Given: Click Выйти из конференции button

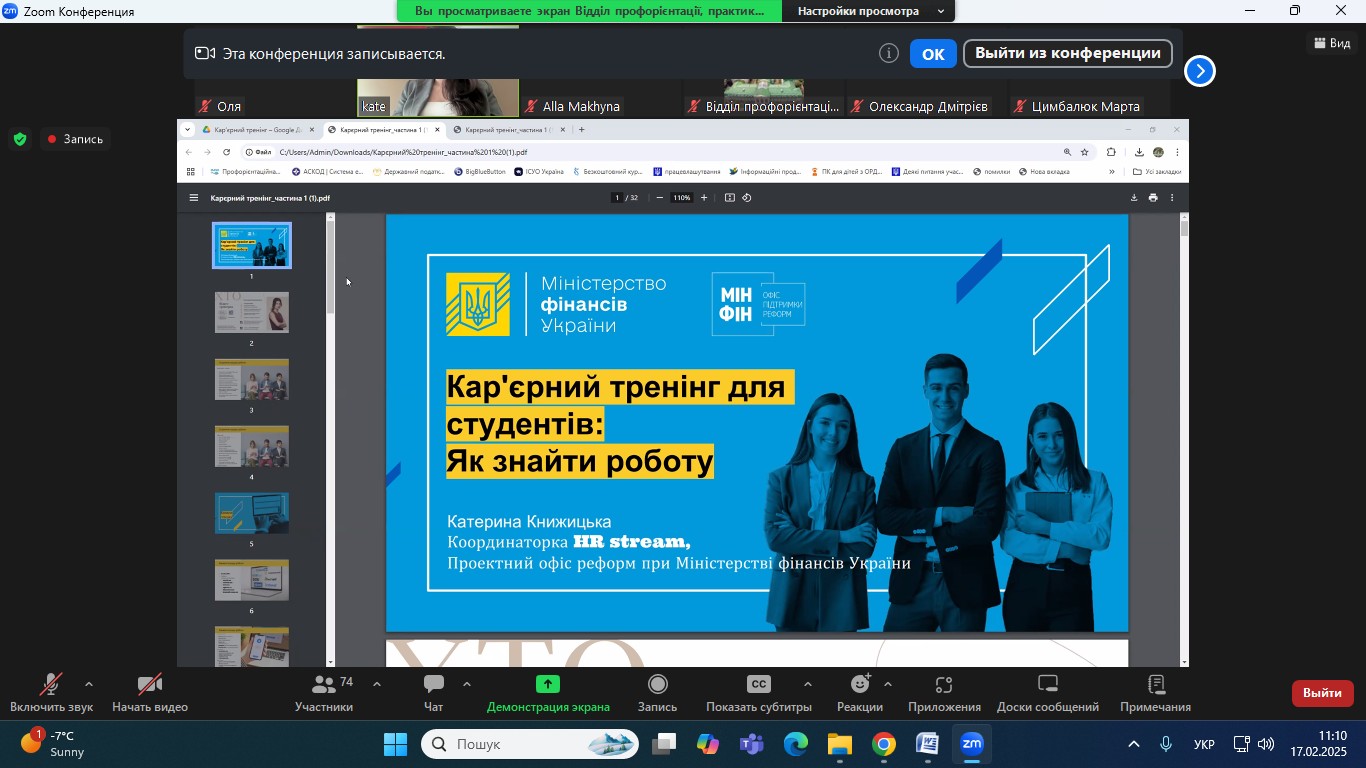Looking at the screenshot, I should [x=1067, y=54].
